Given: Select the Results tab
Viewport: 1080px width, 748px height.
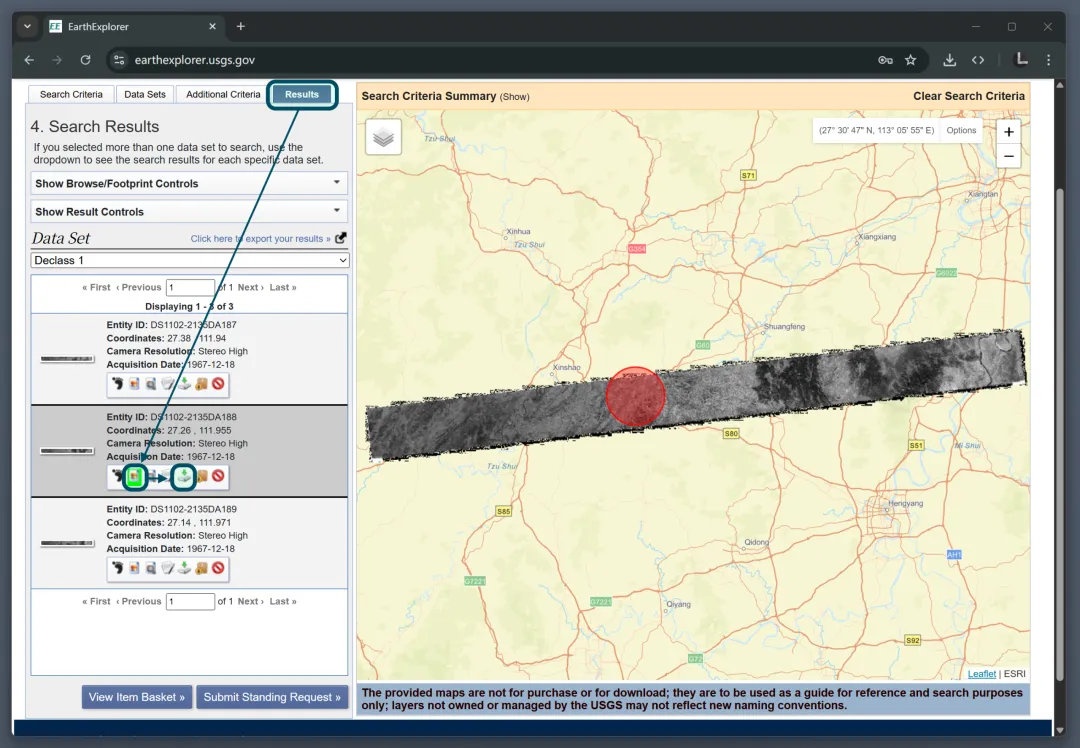Looking at the screenshot, I should pos(302,94).
